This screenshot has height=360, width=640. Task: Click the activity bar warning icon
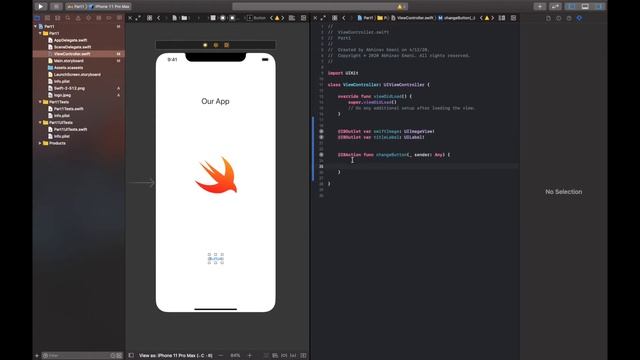(400, 7)
